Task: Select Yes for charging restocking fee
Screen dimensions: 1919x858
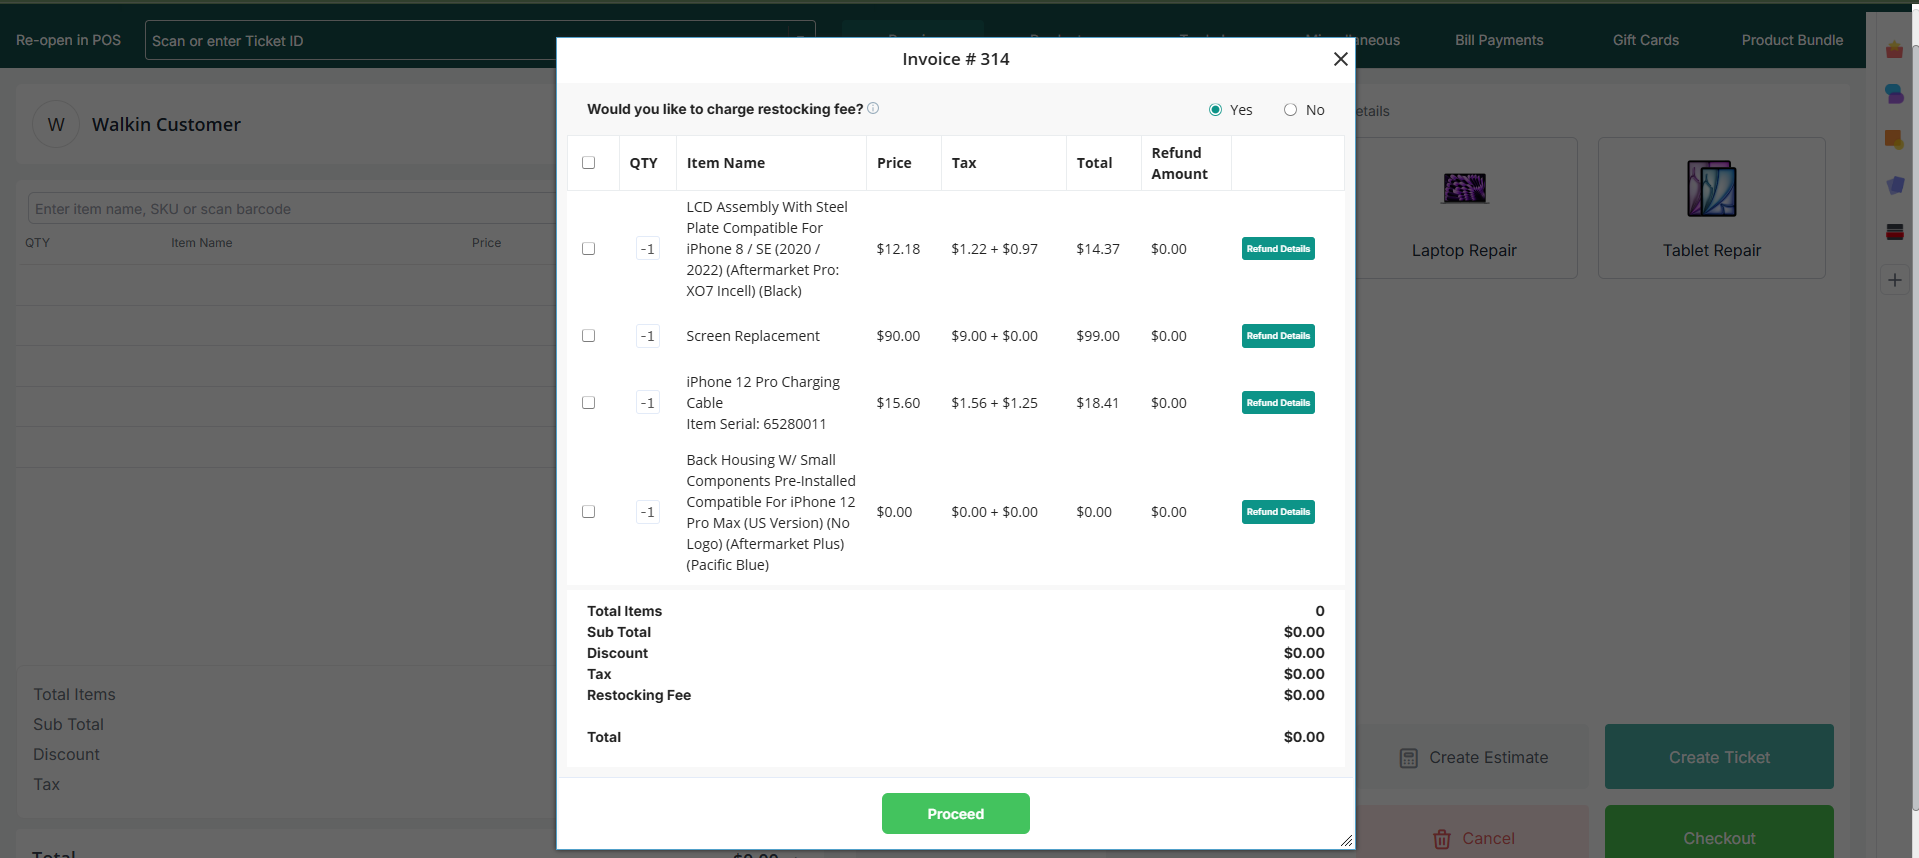Action: (1215, 110)
